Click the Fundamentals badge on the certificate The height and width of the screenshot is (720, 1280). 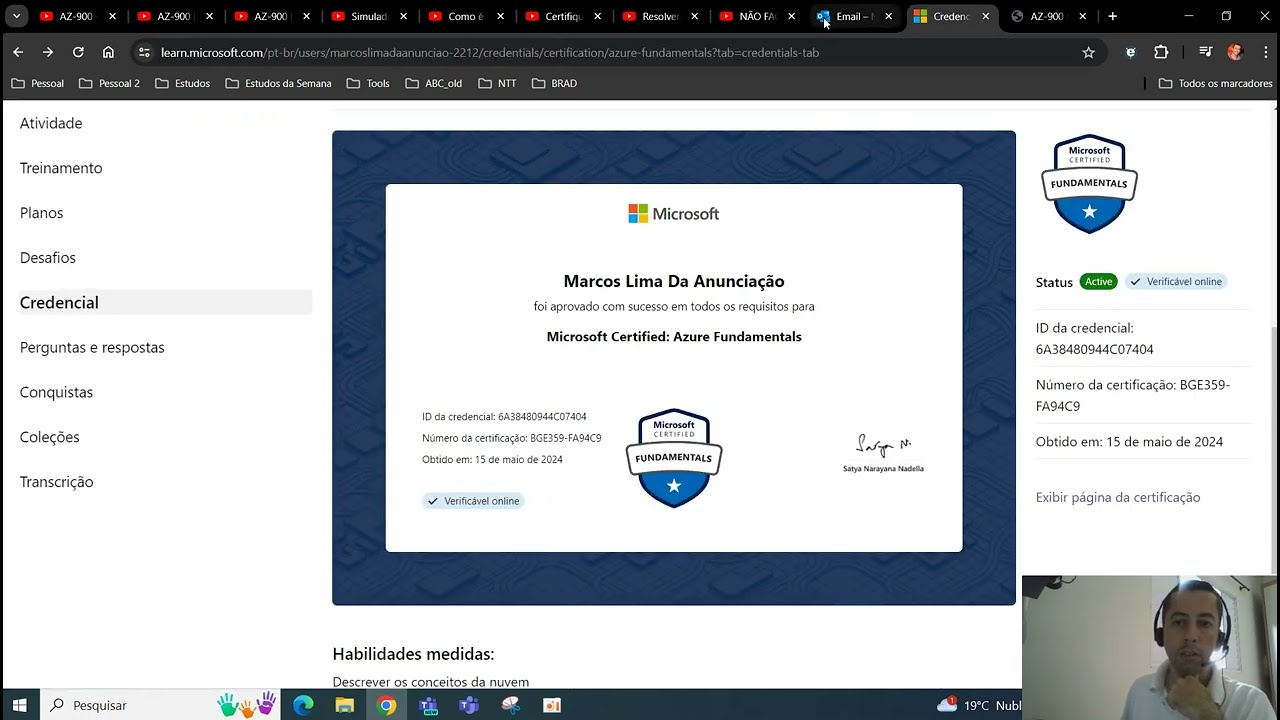[674, 458]
